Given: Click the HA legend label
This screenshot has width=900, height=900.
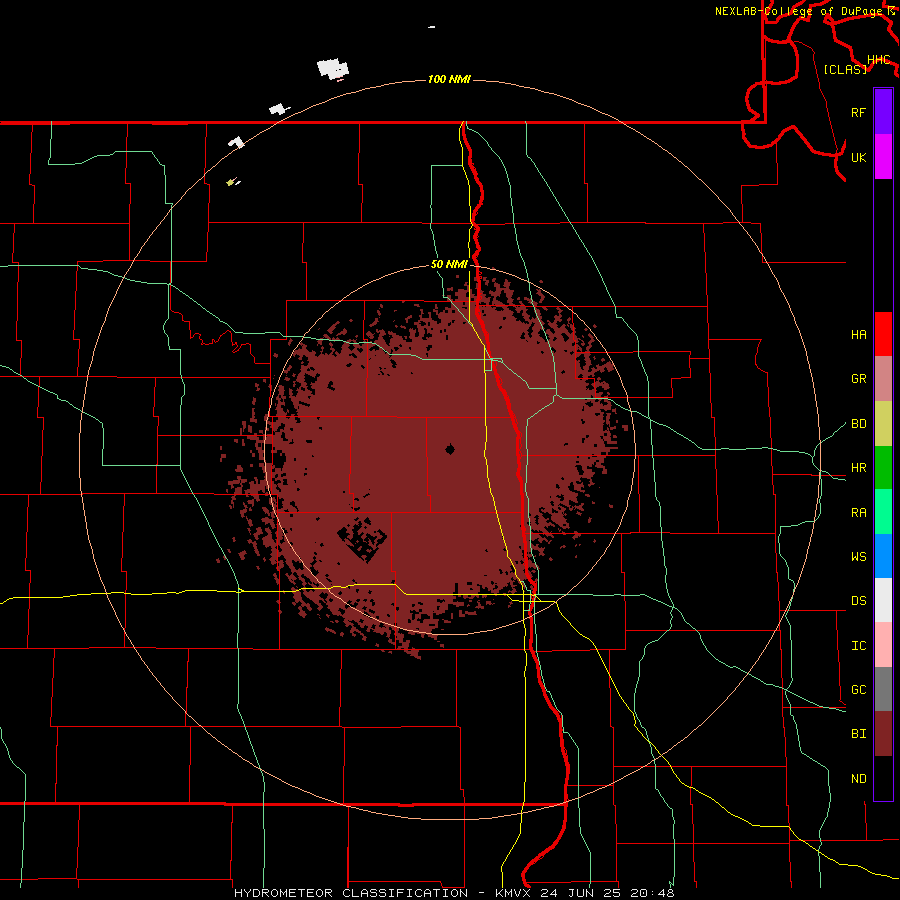Looking at the screenshot, I should (x=858, y=335).
